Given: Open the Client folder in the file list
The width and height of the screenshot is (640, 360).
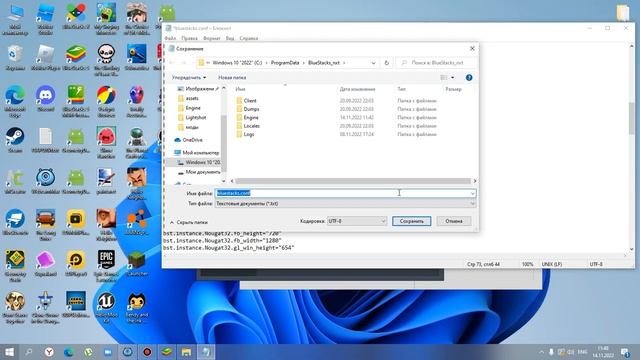Looking at the screenshot, I should 250,100.
